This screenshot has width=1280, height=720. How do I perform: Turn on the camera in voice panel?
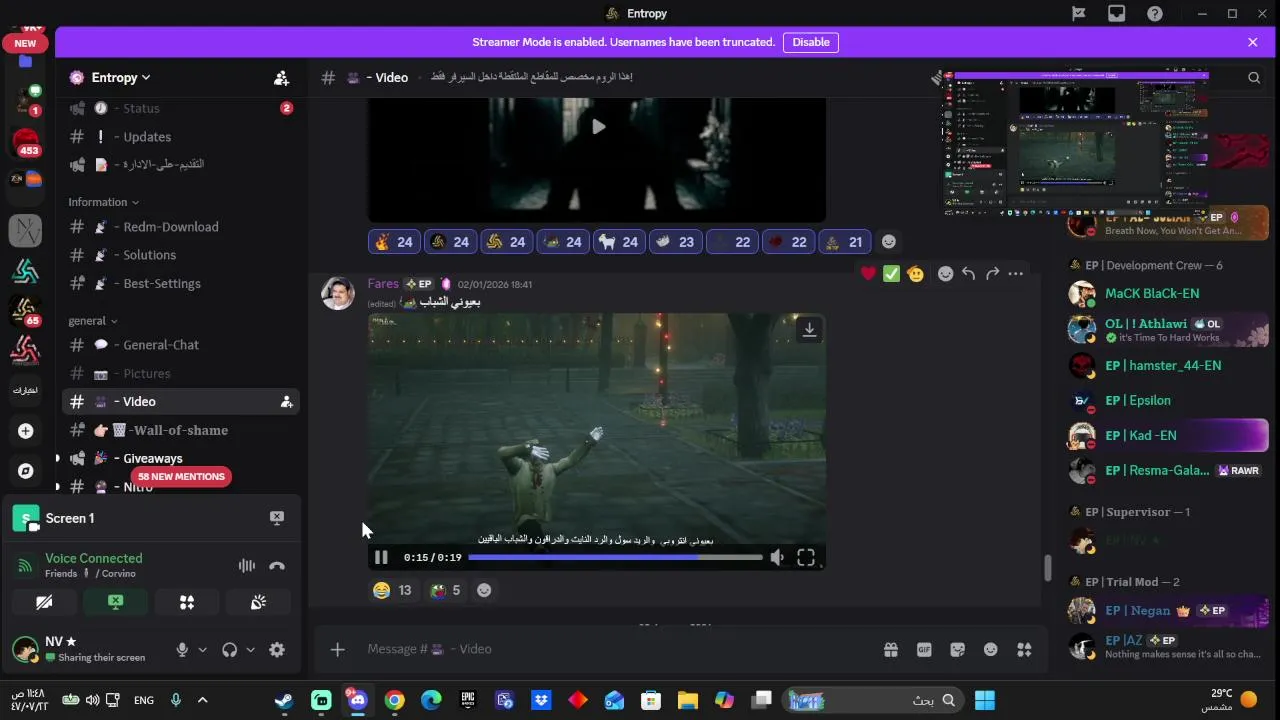(x=44, y=602)
